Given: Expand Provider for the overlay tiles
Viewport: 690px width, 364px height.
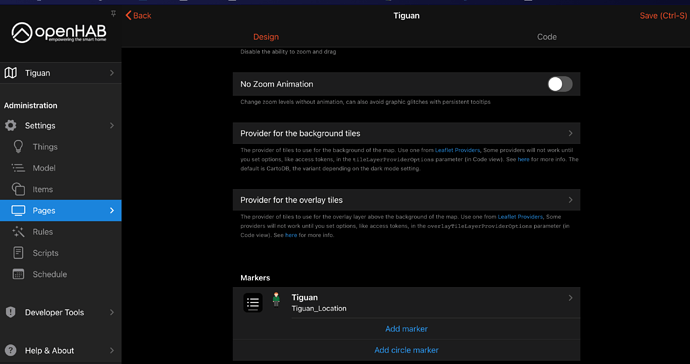Looking at the screenshot, I should click(x=406, y=200).
